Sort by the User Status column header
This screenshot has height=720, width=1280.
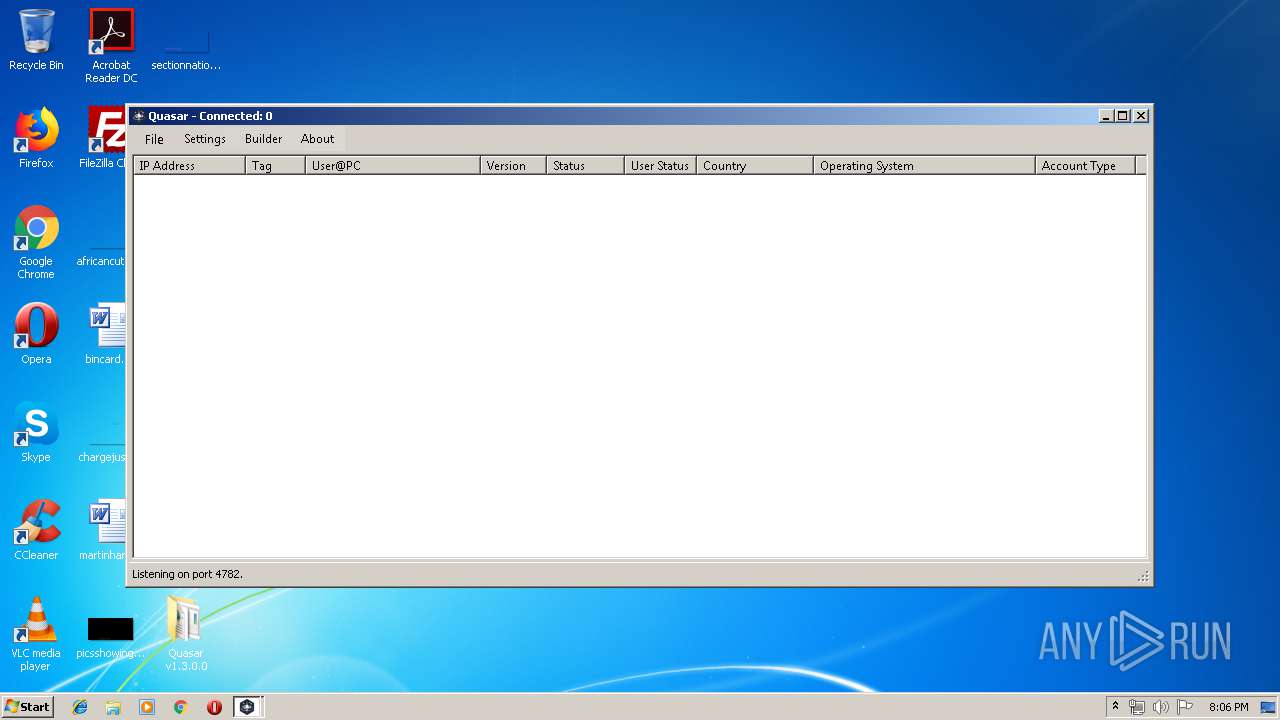coord(660,166)
